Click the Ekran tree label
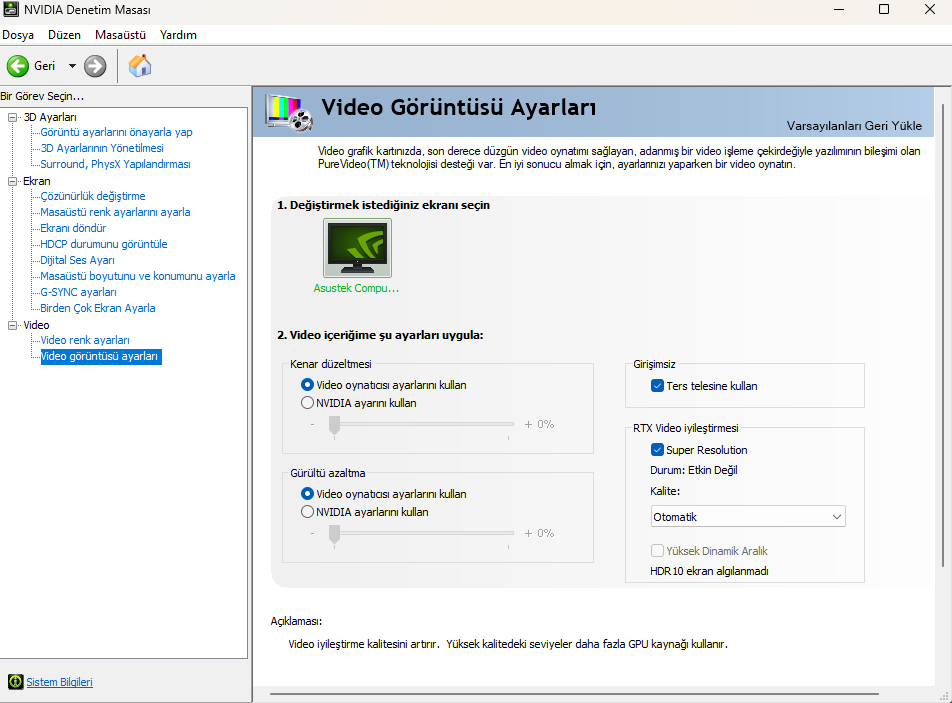The image size is (952, 703). (36, 181)
